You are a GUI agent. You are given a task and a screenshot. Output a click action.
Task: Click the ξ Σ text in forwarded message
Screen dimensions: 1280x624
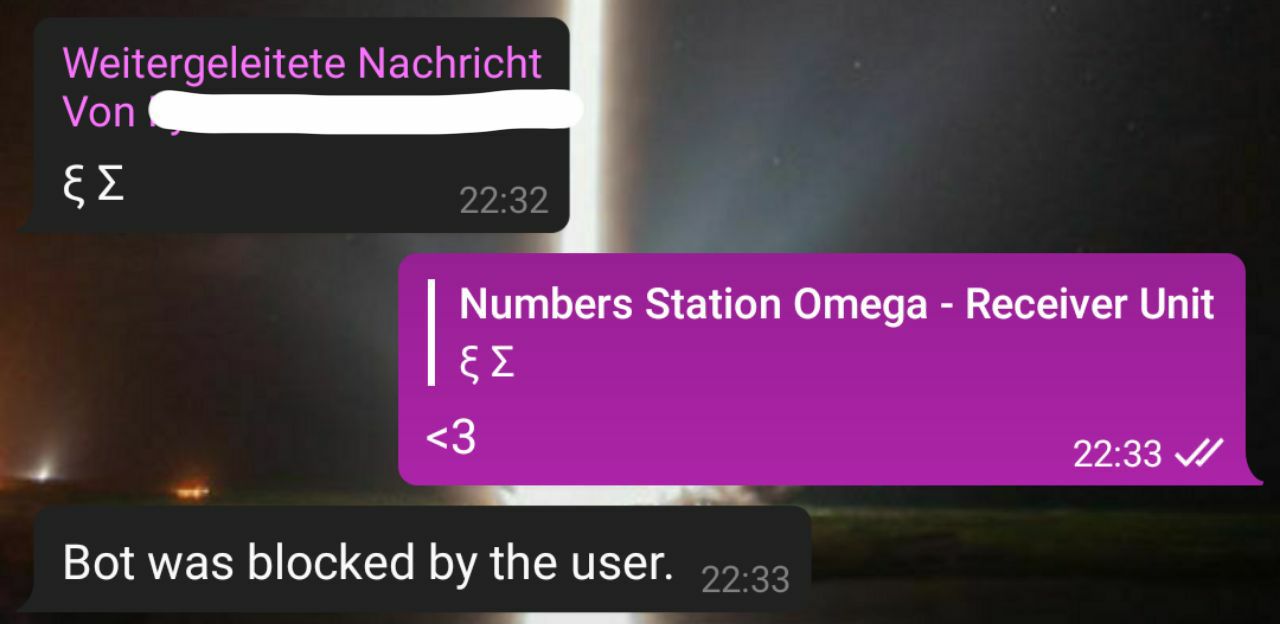point(94,185)
